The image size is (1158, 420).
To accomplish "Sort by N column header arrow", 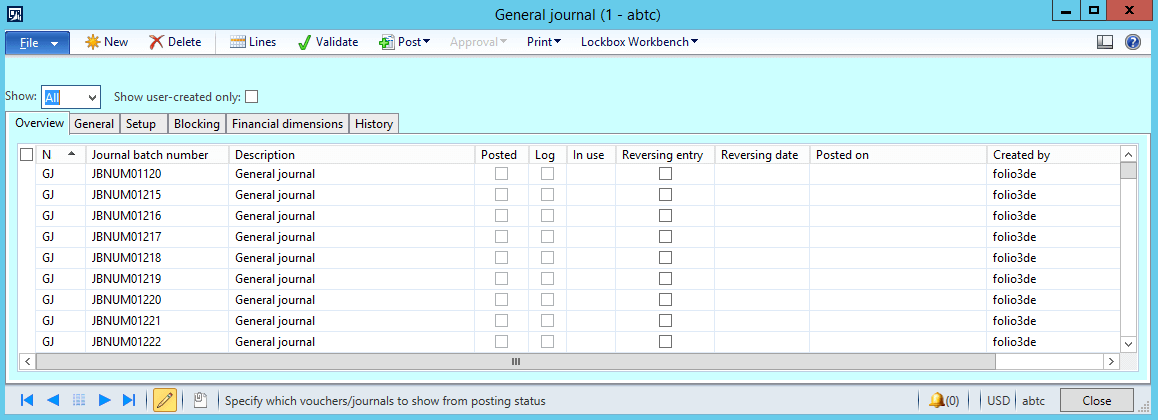I will coord(71,154).
